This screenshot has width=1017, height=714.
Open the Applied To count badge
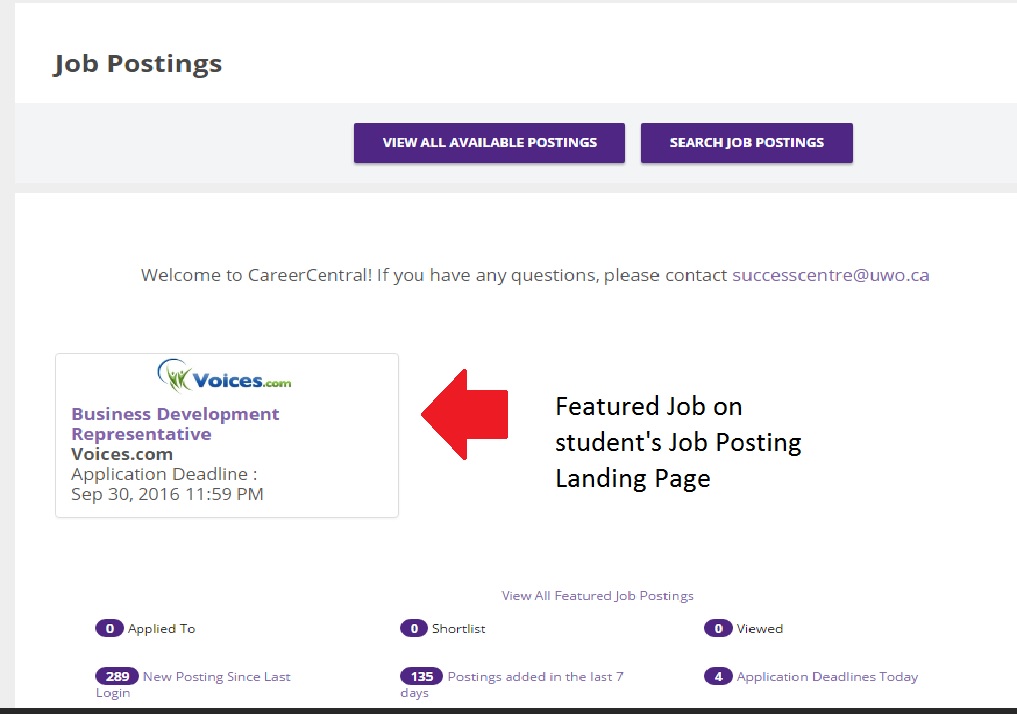110,628
